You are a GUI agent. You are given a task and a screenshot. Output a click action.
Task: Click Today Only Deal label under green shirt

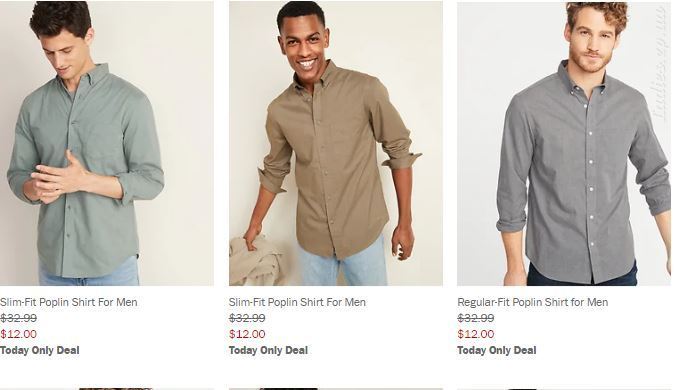[40, 350]
